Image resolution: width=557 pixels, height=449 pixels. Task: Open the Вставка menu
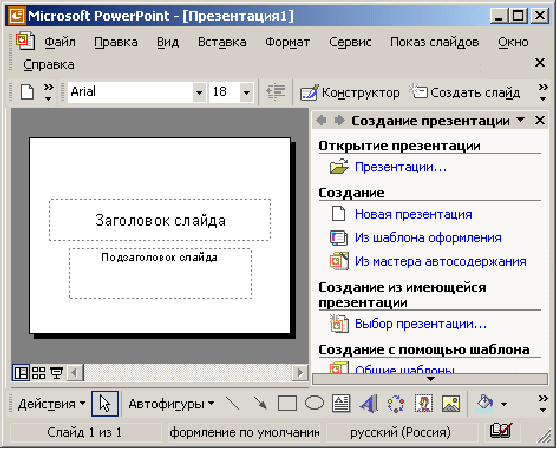point(222,42)
